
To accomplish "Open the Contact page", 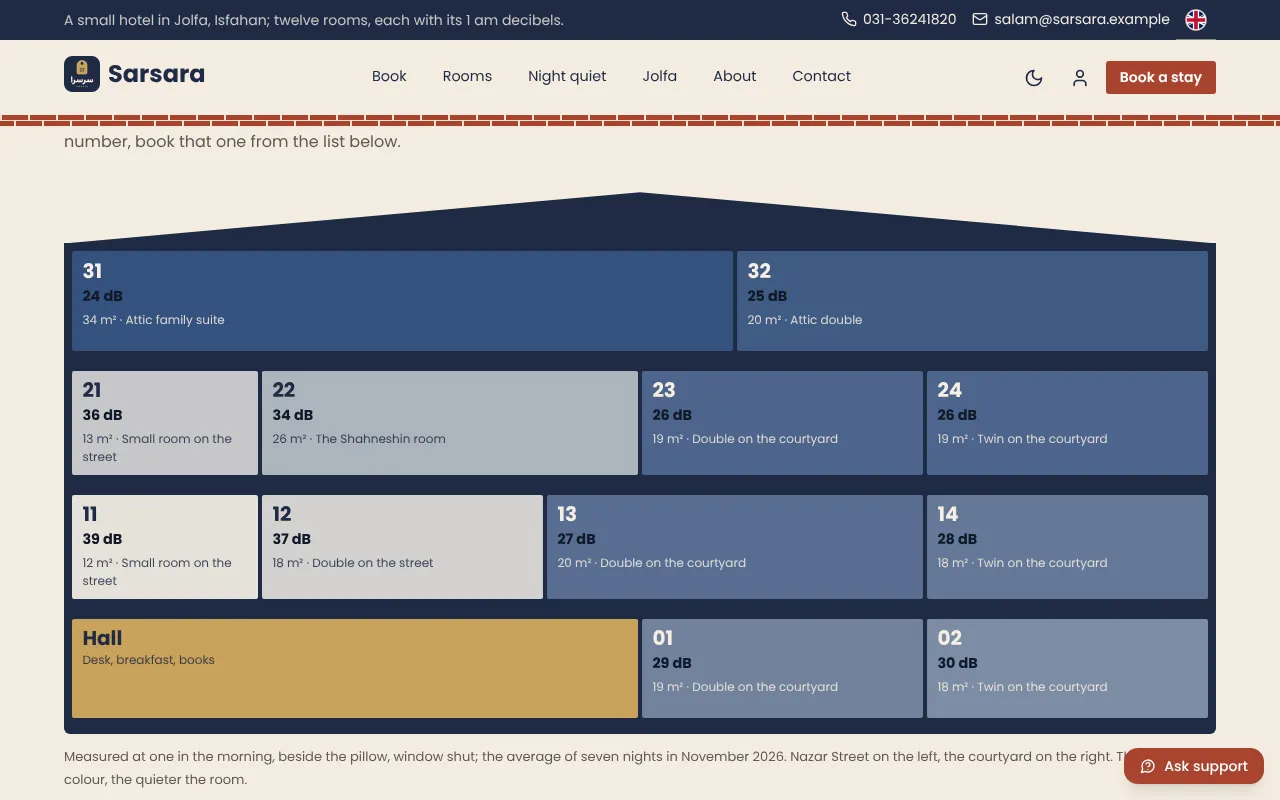I will click(x=821, y=76).
